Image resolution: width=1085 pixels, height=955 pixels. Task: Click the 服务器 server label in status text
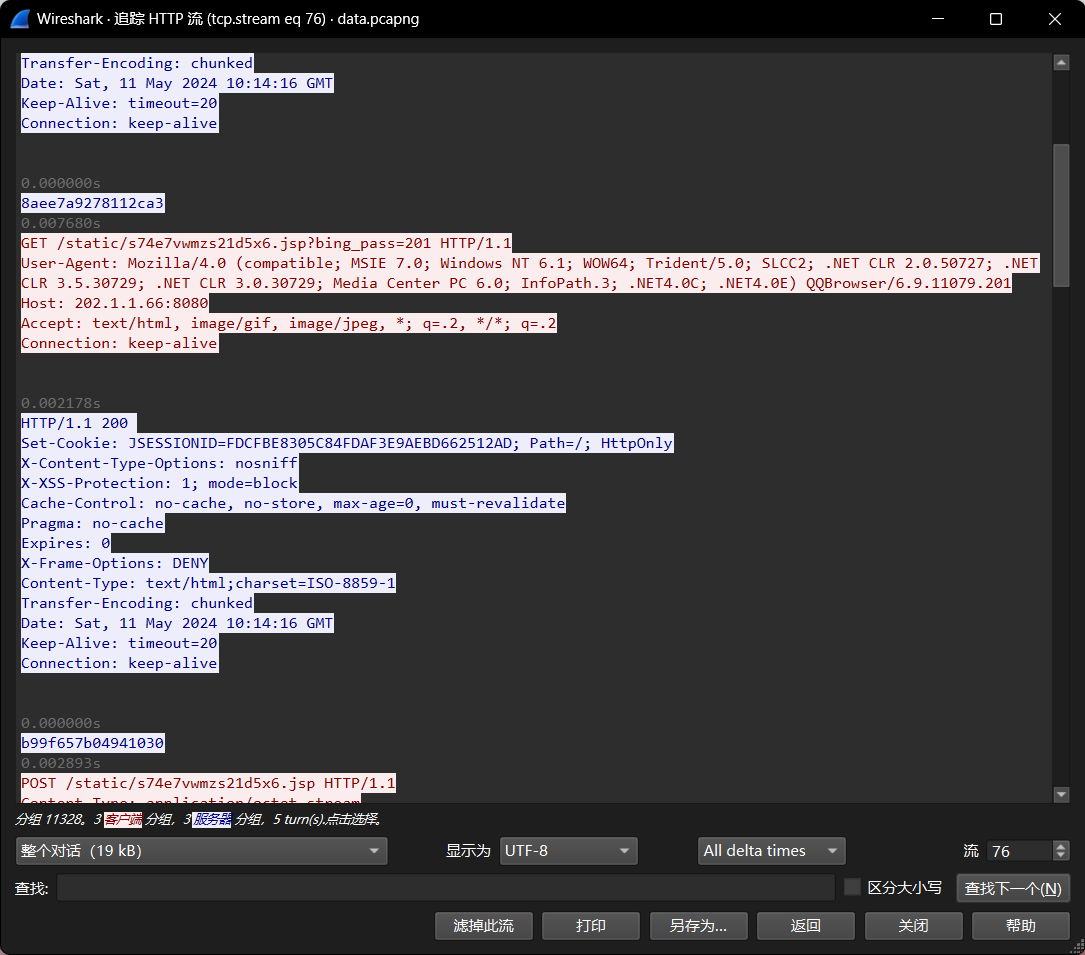(x=212, y=819)
